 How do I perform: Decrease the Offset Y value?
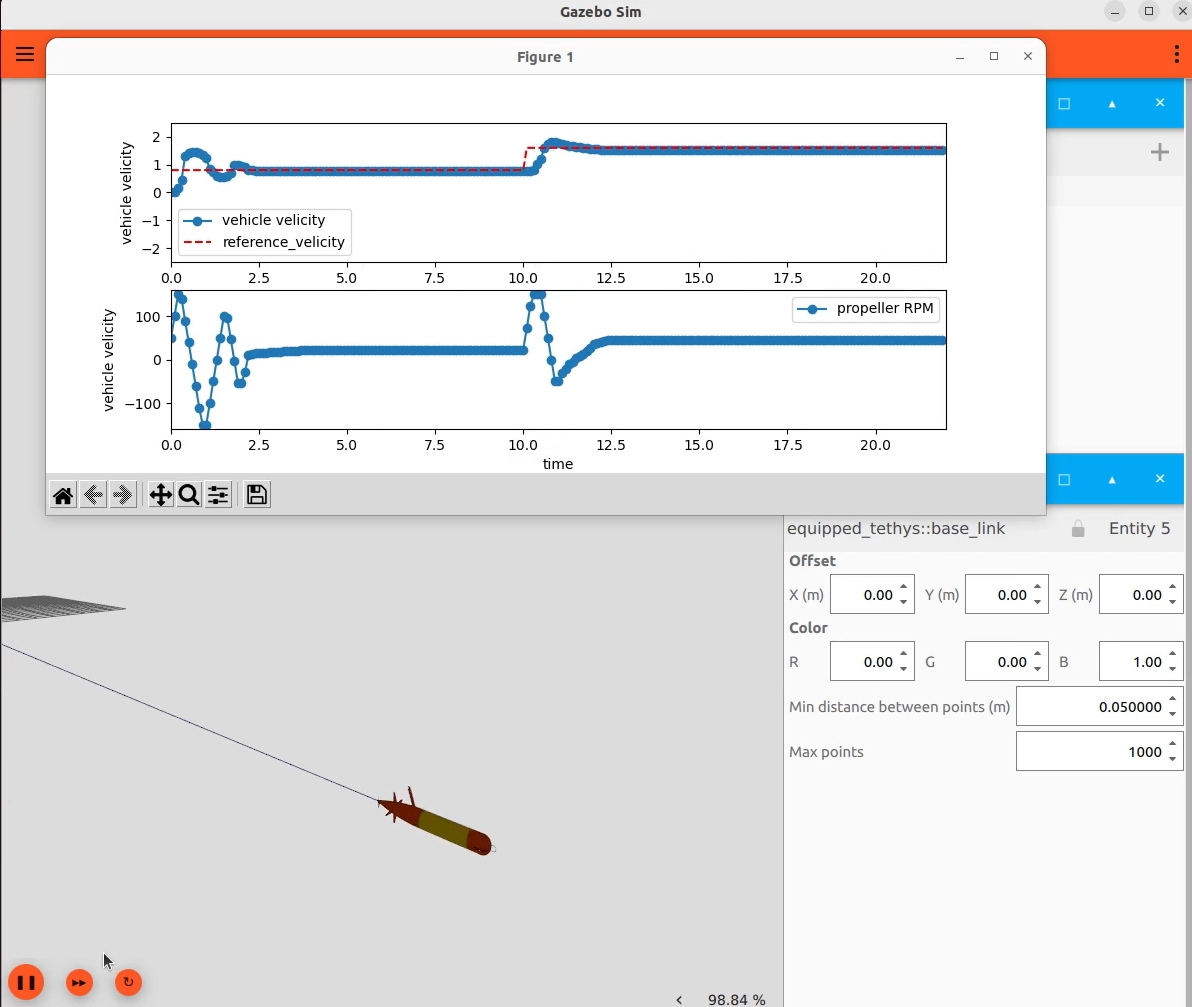pos(1038,602)
